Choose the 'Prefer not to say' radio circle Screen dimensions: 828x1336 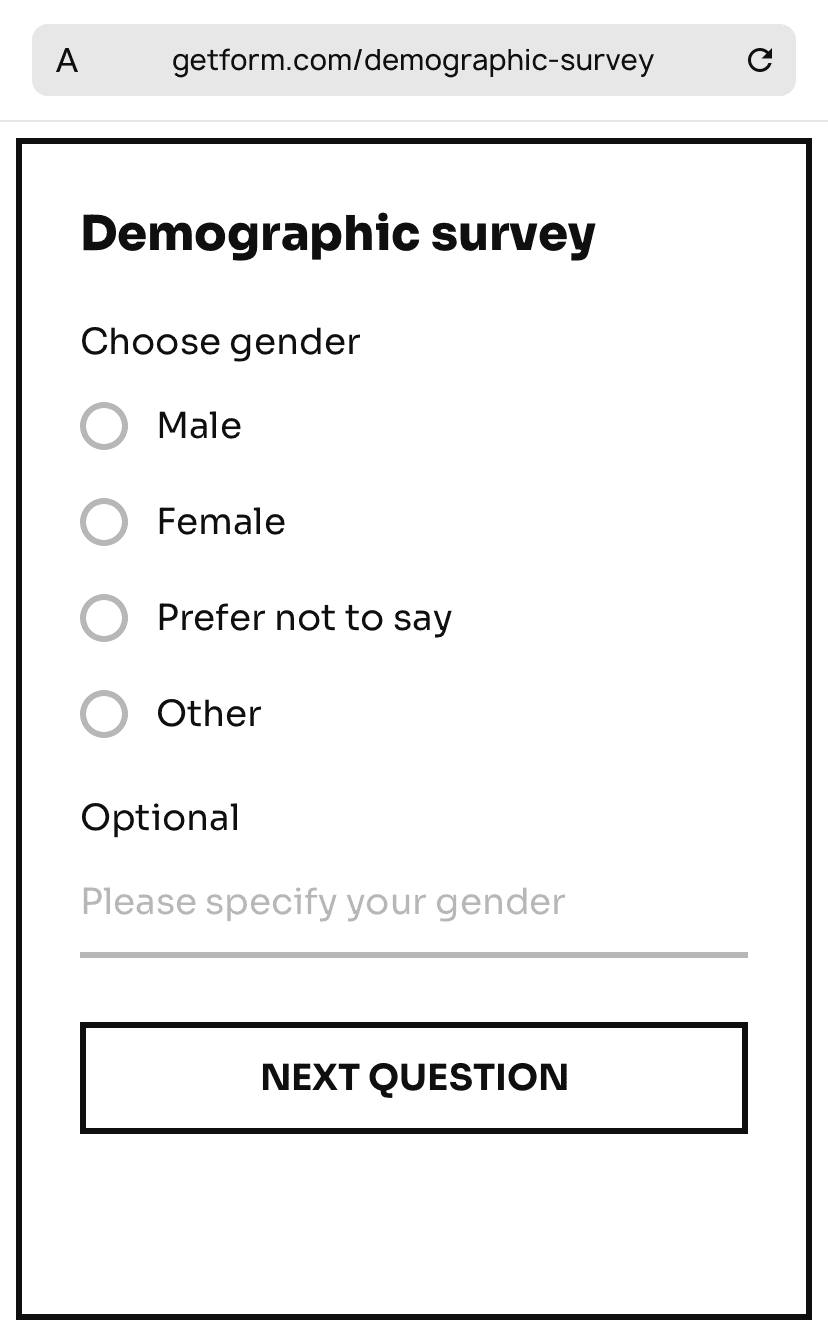(x=104, y=618)
